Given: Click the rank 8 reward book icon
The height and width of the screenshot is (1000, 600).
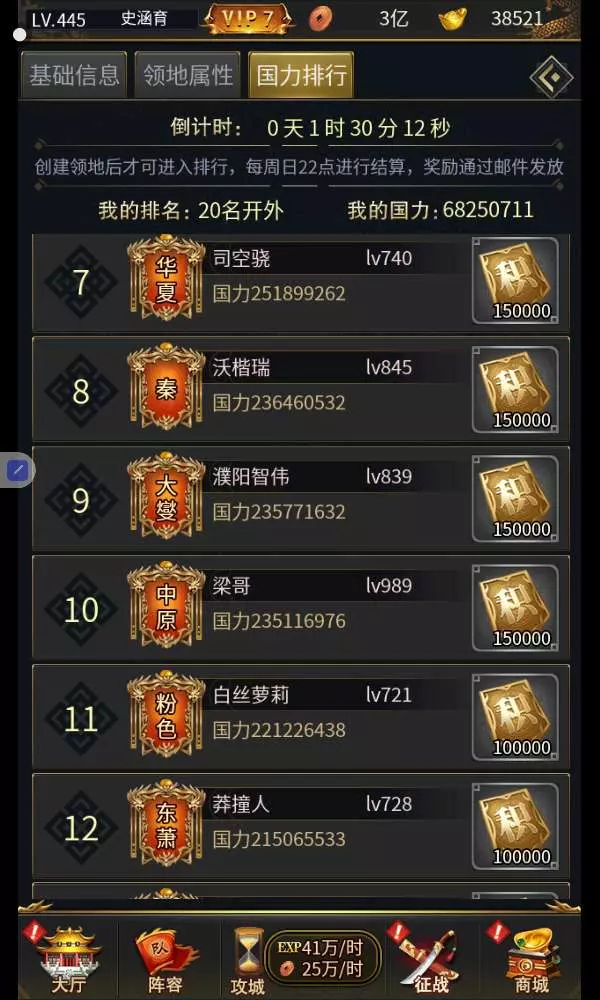Looking at the screenshot, I should (x=515, y=390).
